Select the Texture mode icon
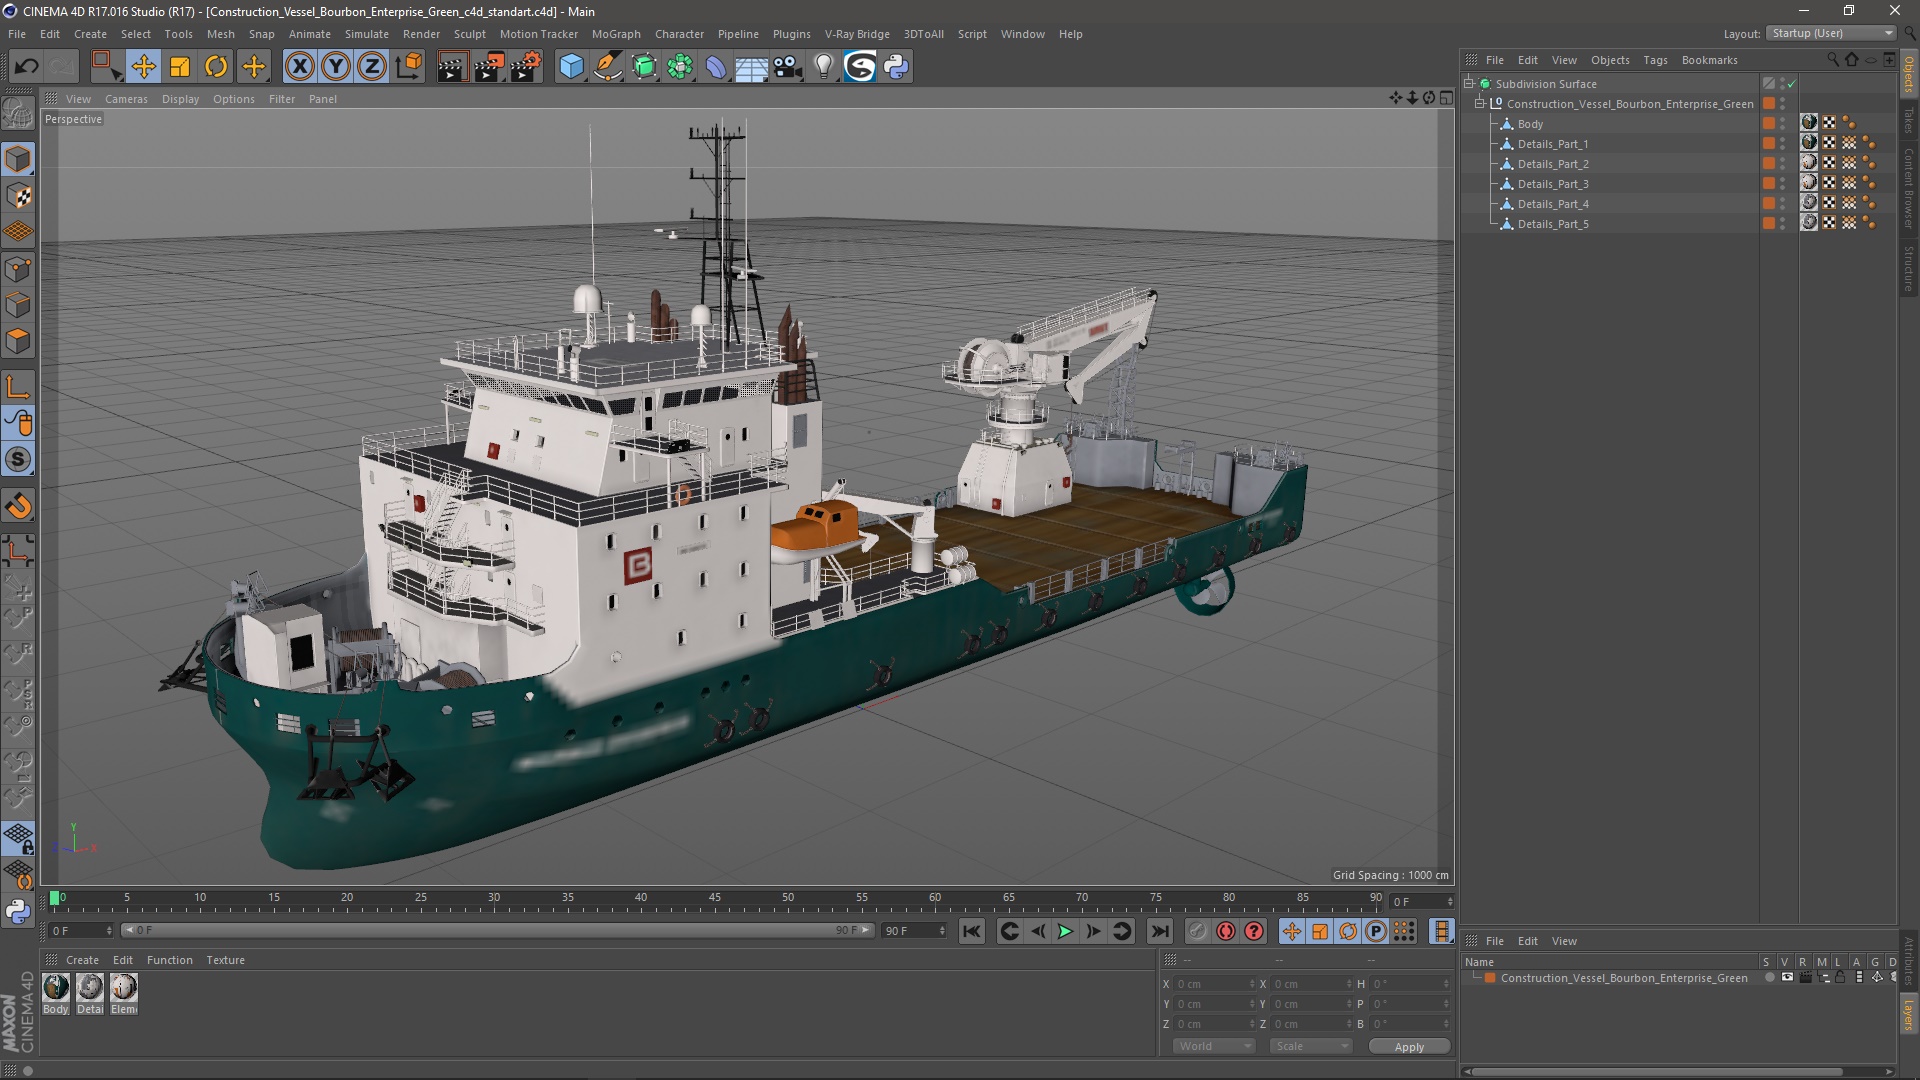 click(x=18, y=196)
